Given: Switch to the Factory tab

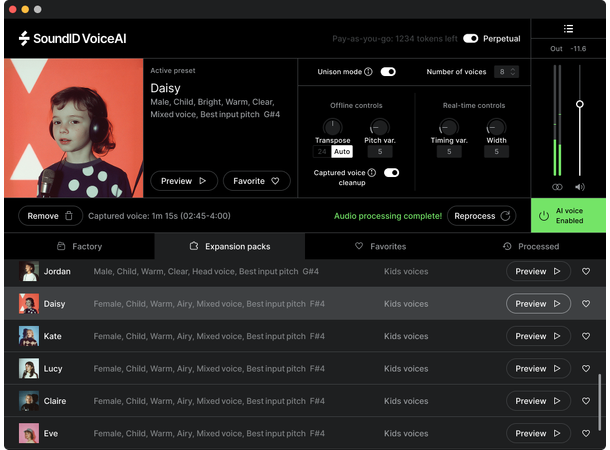Looking at the screenshot, I should (79, 246).
